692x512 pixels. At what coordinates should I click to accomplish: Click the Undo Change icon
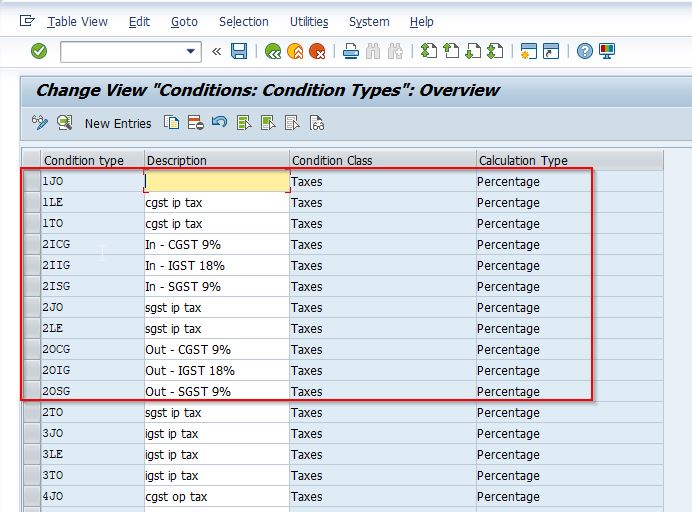pos(219,123)
